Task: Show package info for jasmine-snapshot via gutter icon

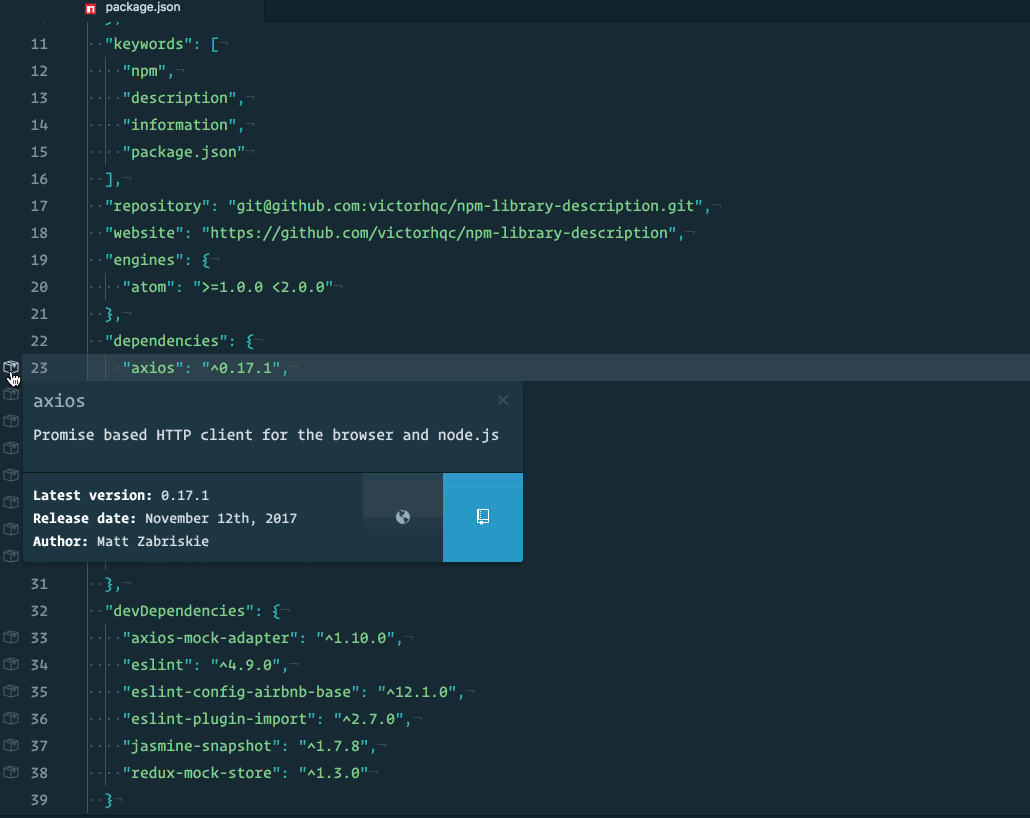Action: pyautogui.click(x=11, y=744)
